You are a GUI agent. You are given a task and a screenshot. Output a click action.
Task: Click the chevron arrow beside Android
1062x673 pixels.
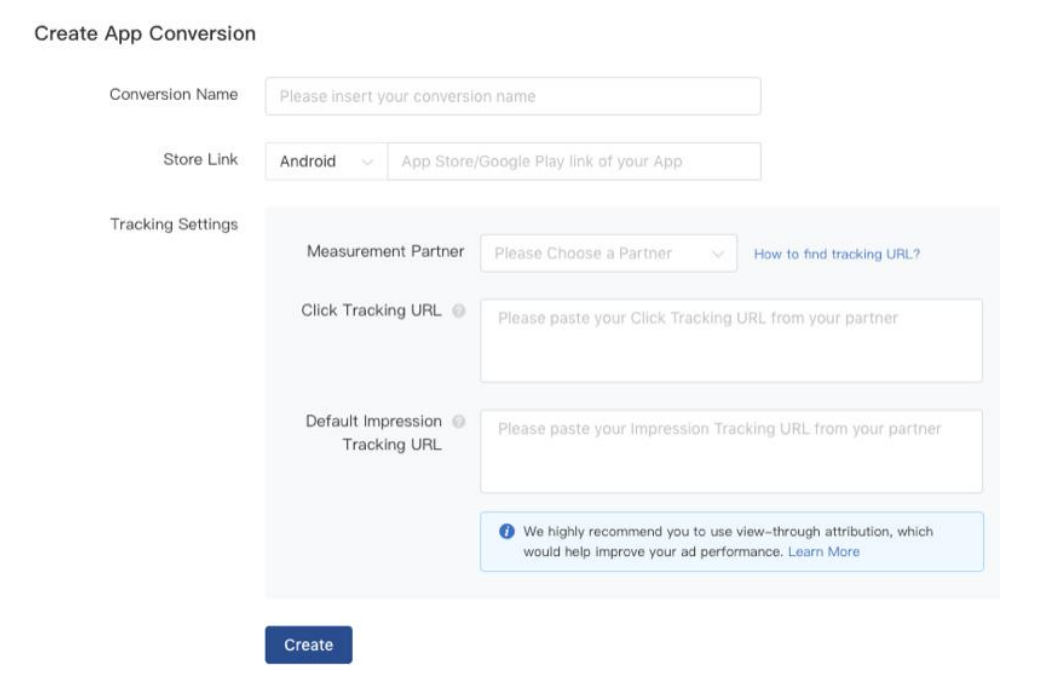click(x=367, y=162)
